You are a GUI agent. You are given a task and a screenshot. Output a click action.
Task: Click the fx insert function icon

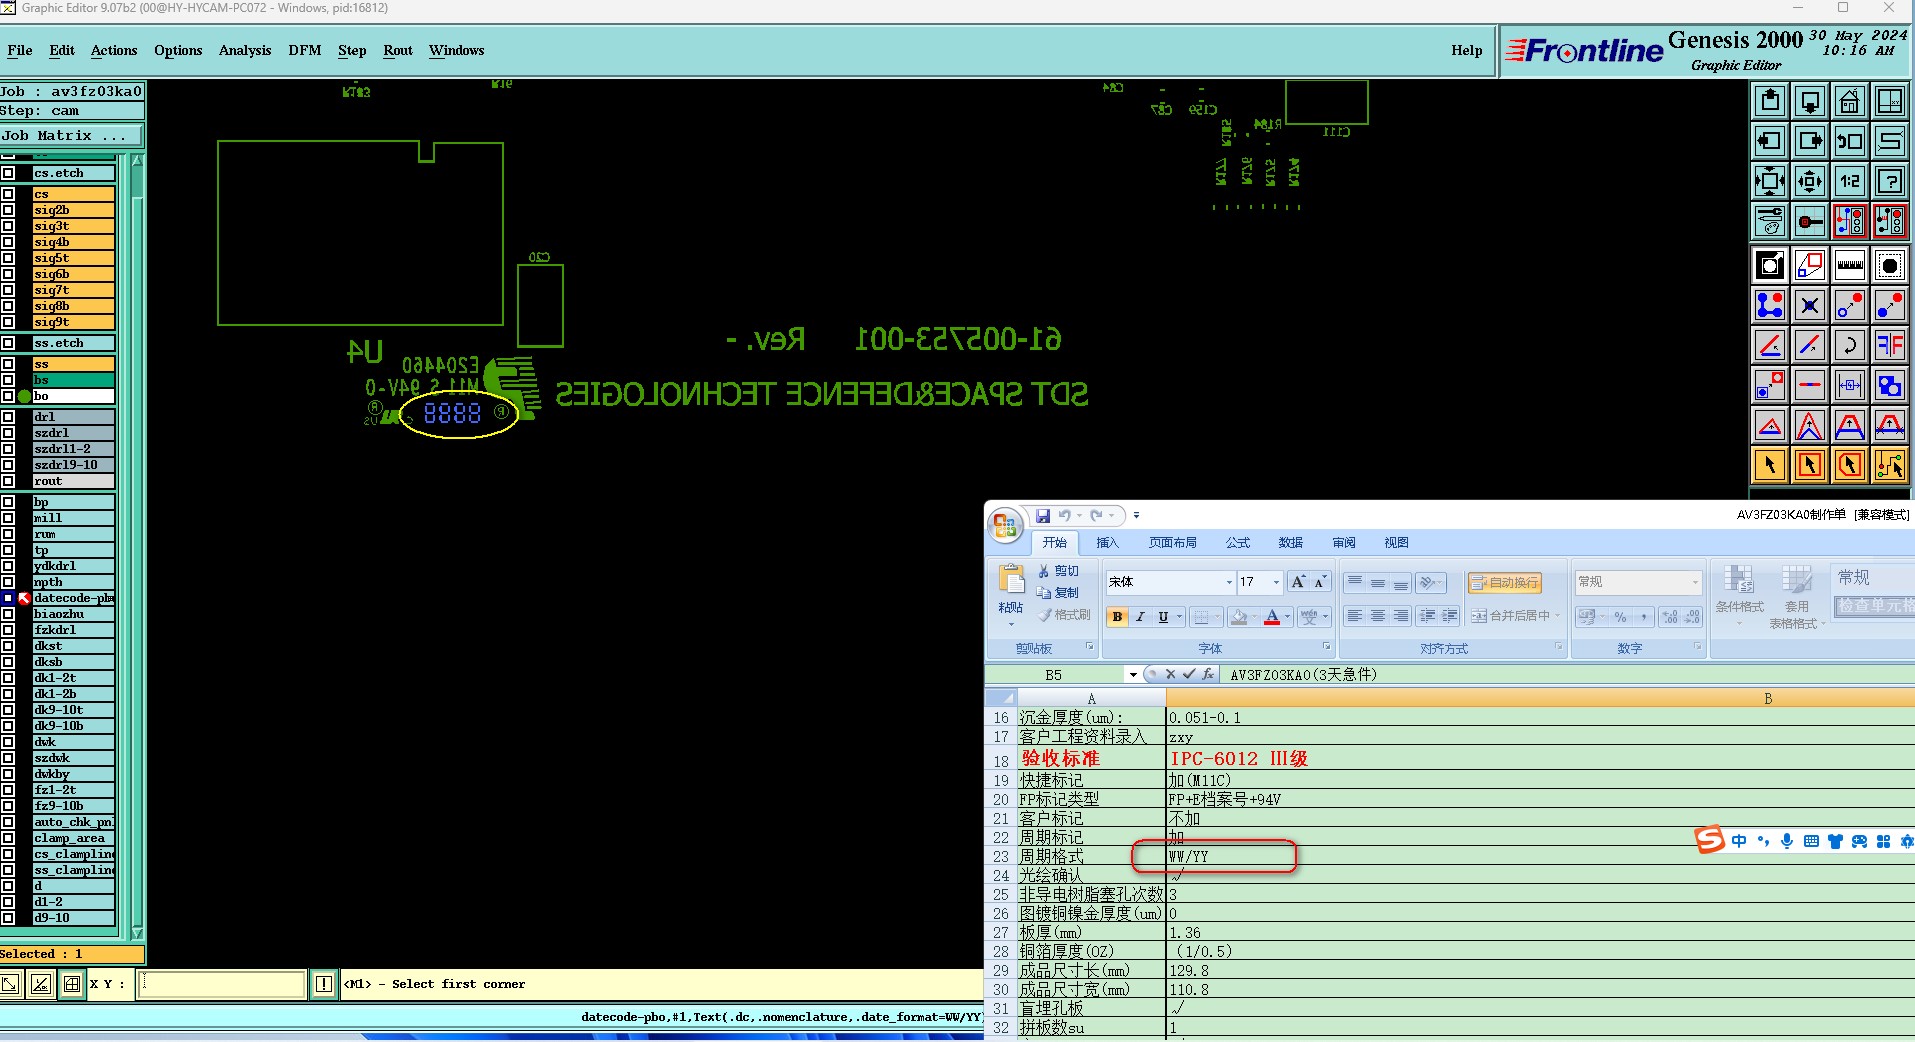click(x=1208, y=675)
